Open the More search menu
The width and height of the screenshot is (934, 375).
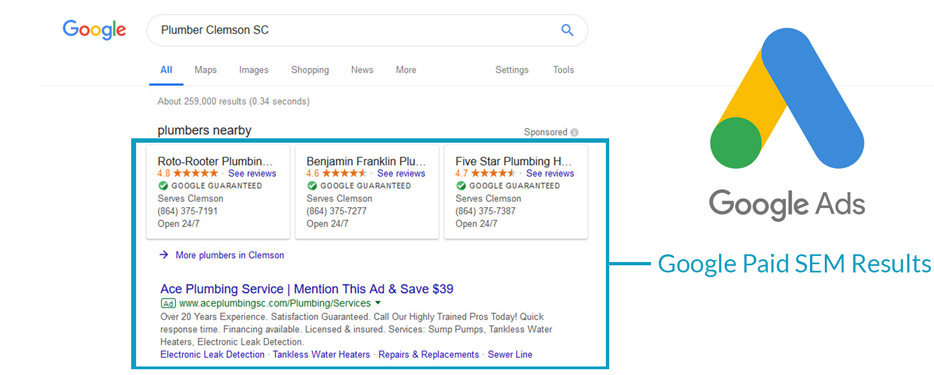click(x=406, y=70)
